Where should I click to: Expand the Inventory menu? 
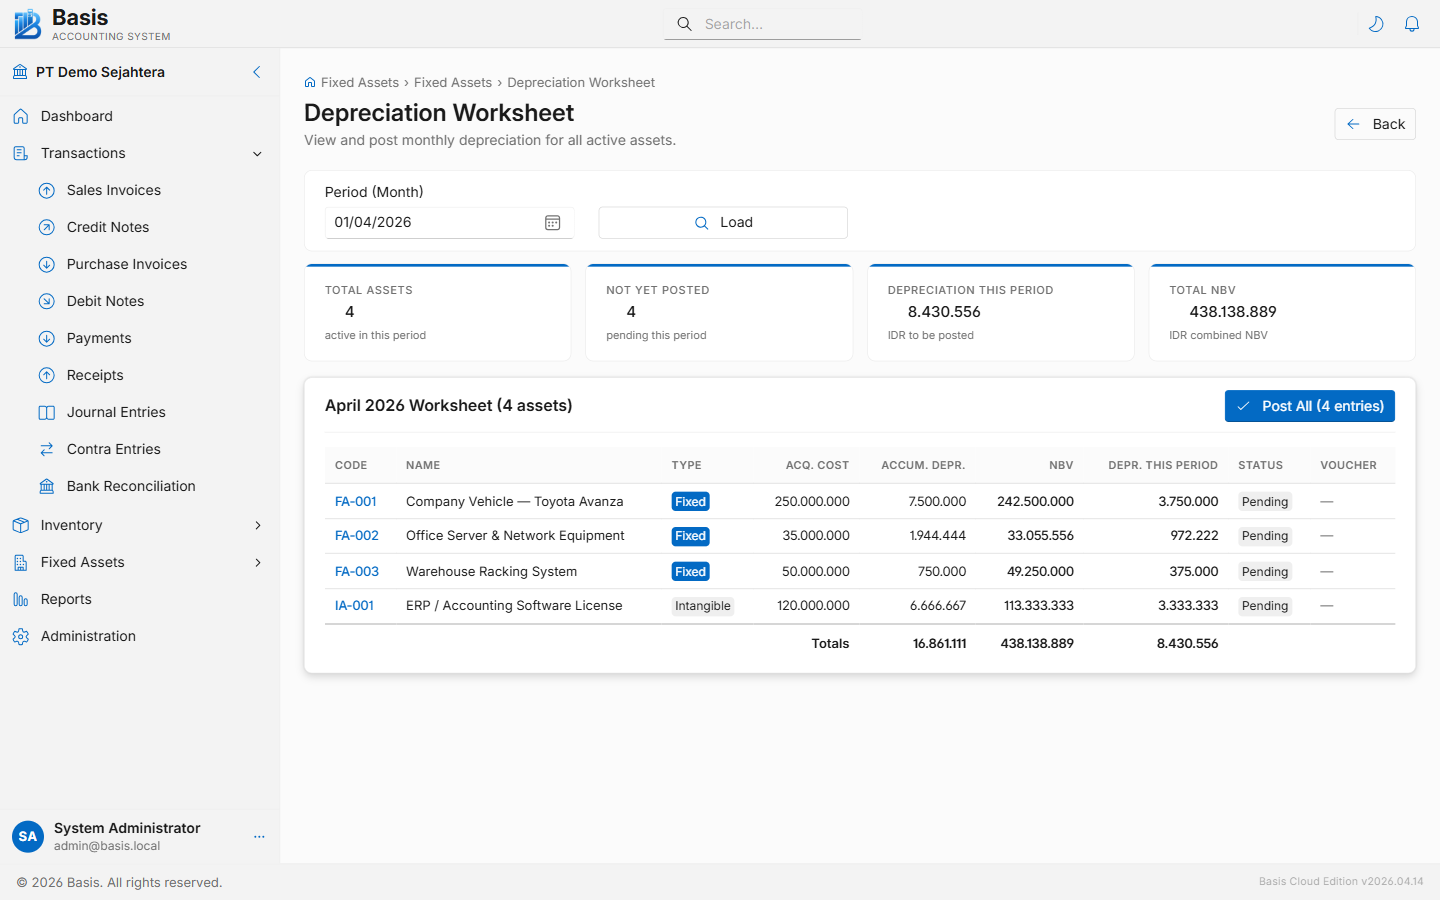click(x=257, y=525)
